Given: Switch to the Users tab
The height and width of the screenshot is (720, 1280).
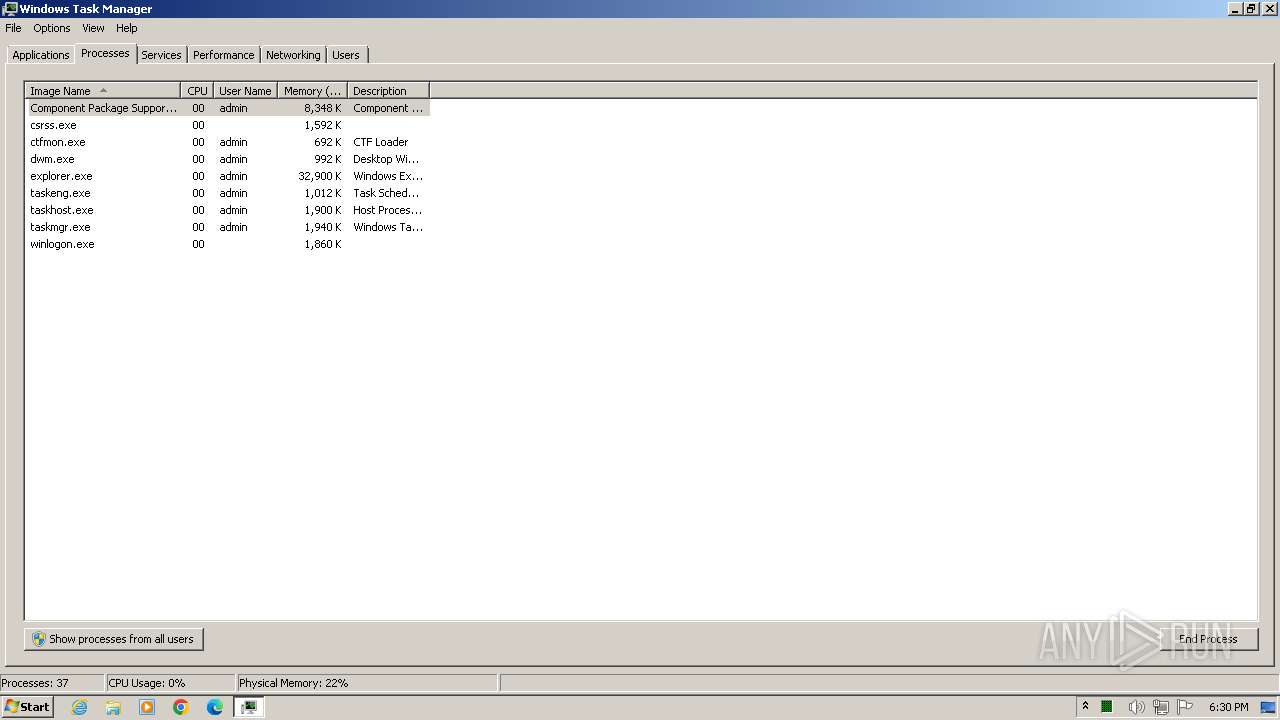Looking at the screenshot, I should (x=346, y=55).
